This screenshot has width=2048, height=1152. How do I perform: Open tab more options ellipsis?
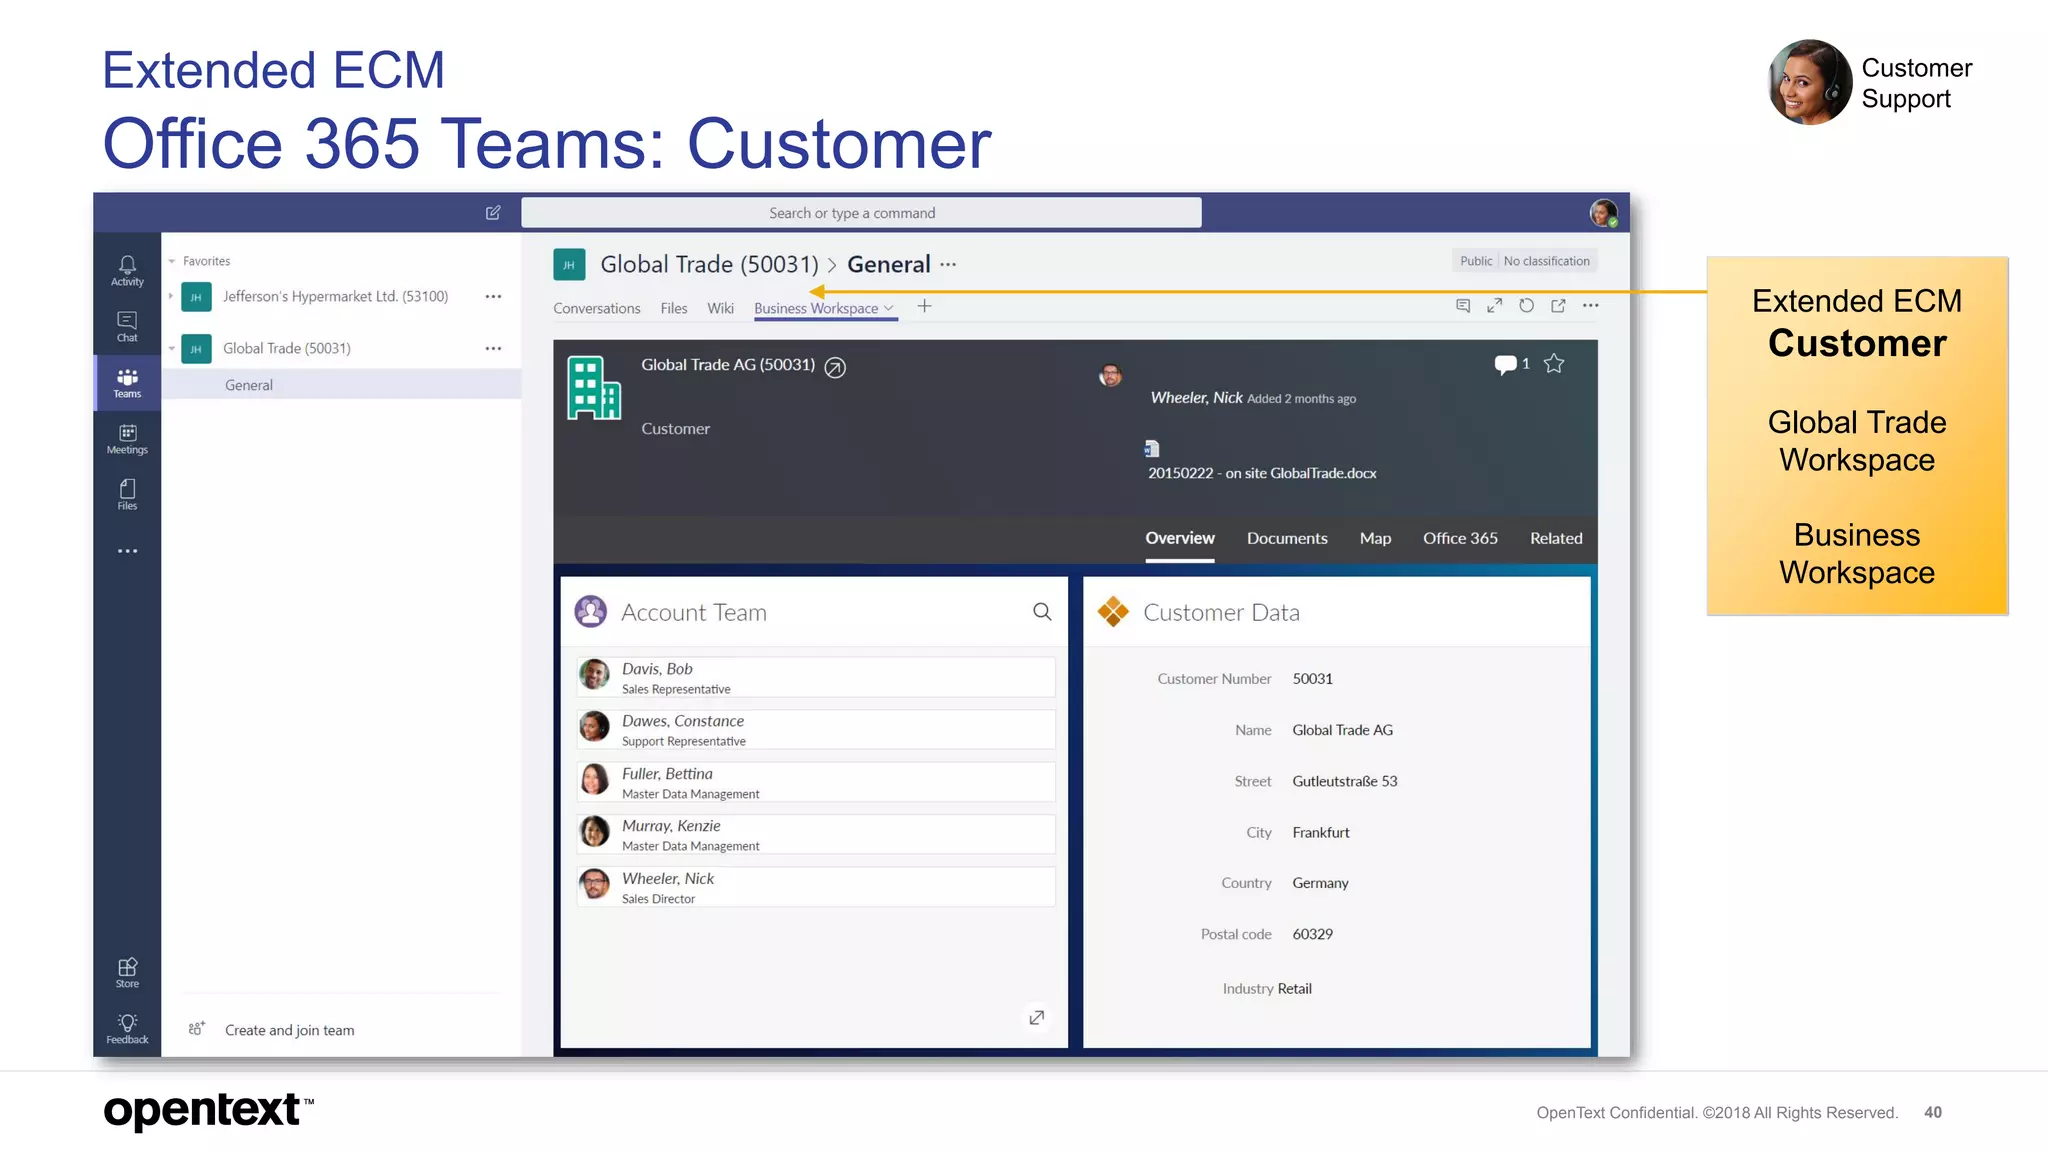(1590, 306)
